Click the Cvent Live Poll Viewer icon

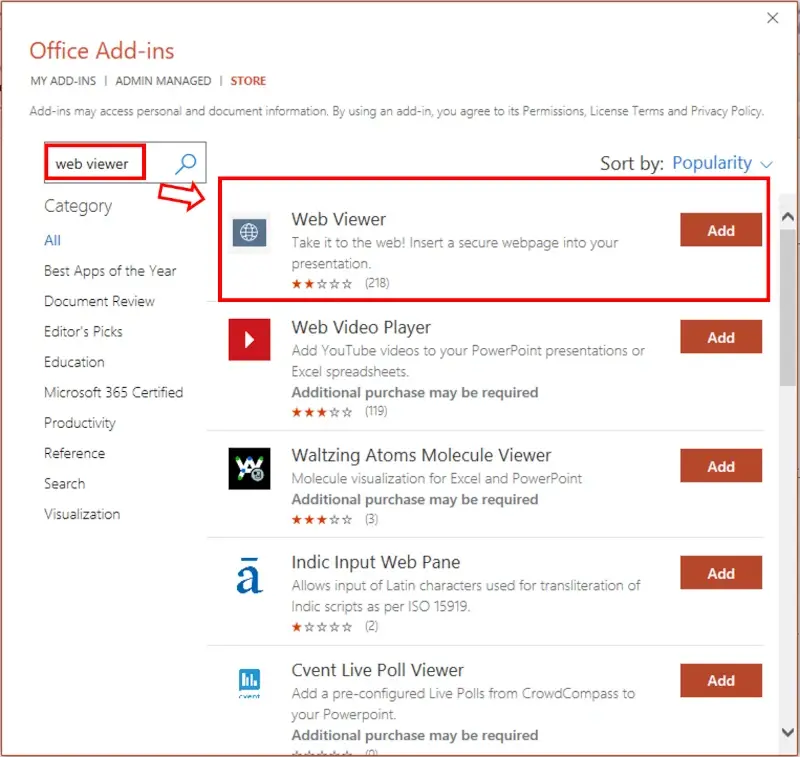(249, 682)
